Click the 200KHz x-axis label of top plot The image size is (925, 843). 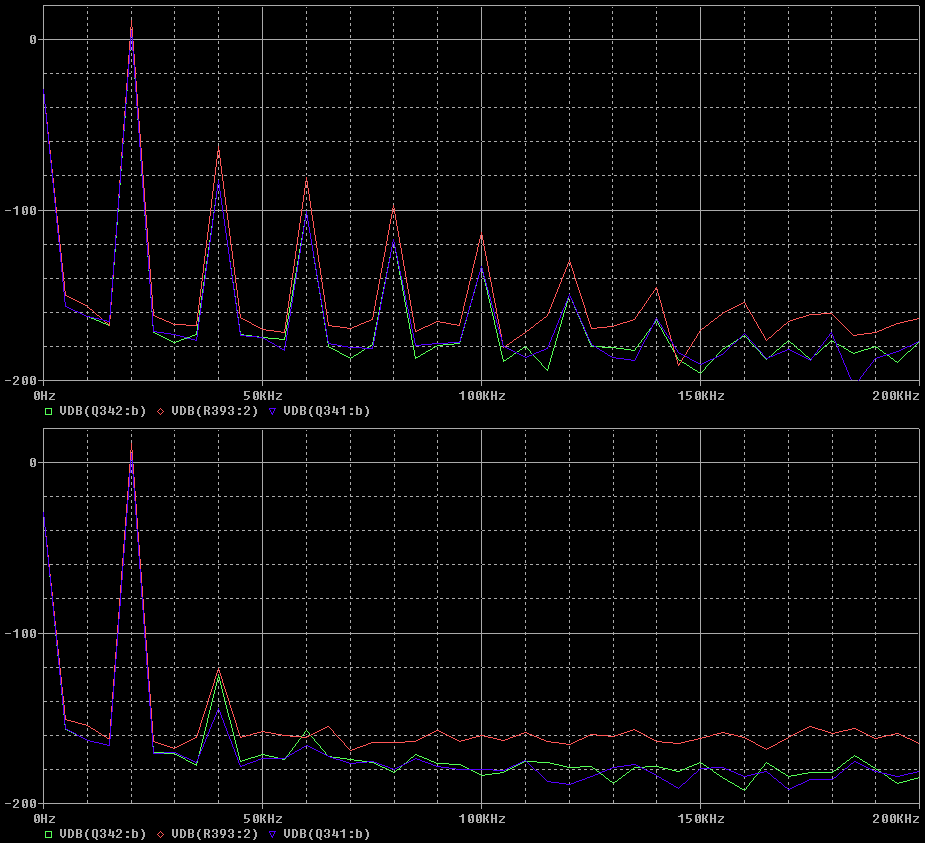point(896,396)
